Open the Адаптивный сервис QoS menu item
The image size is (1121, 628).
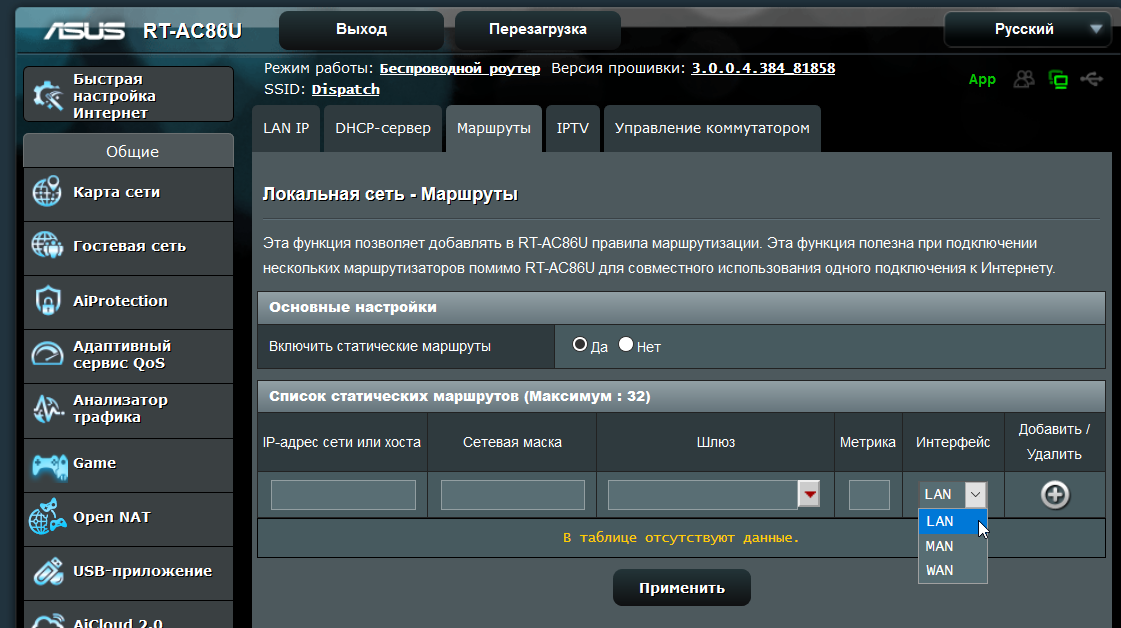click(x=129, y=356)
